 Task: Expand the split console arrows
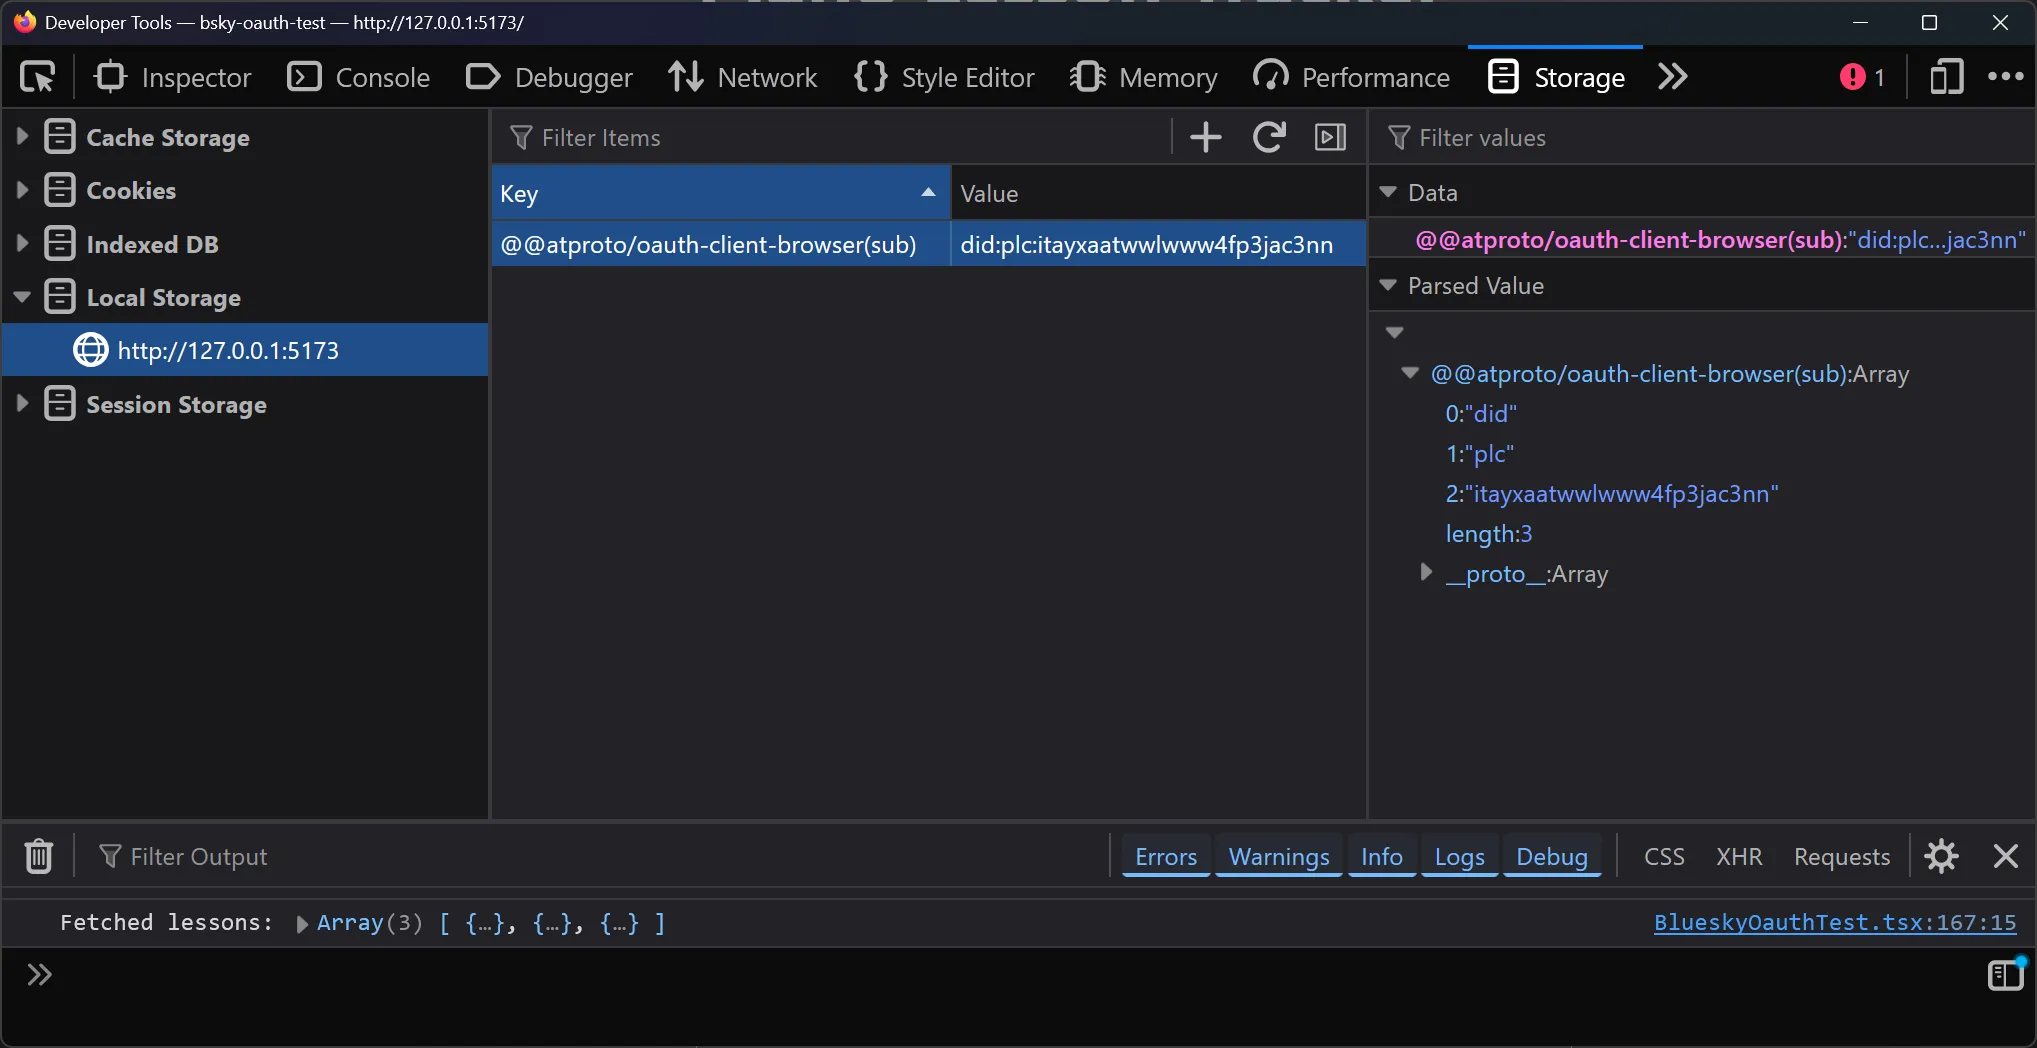(x=39, y=975)
